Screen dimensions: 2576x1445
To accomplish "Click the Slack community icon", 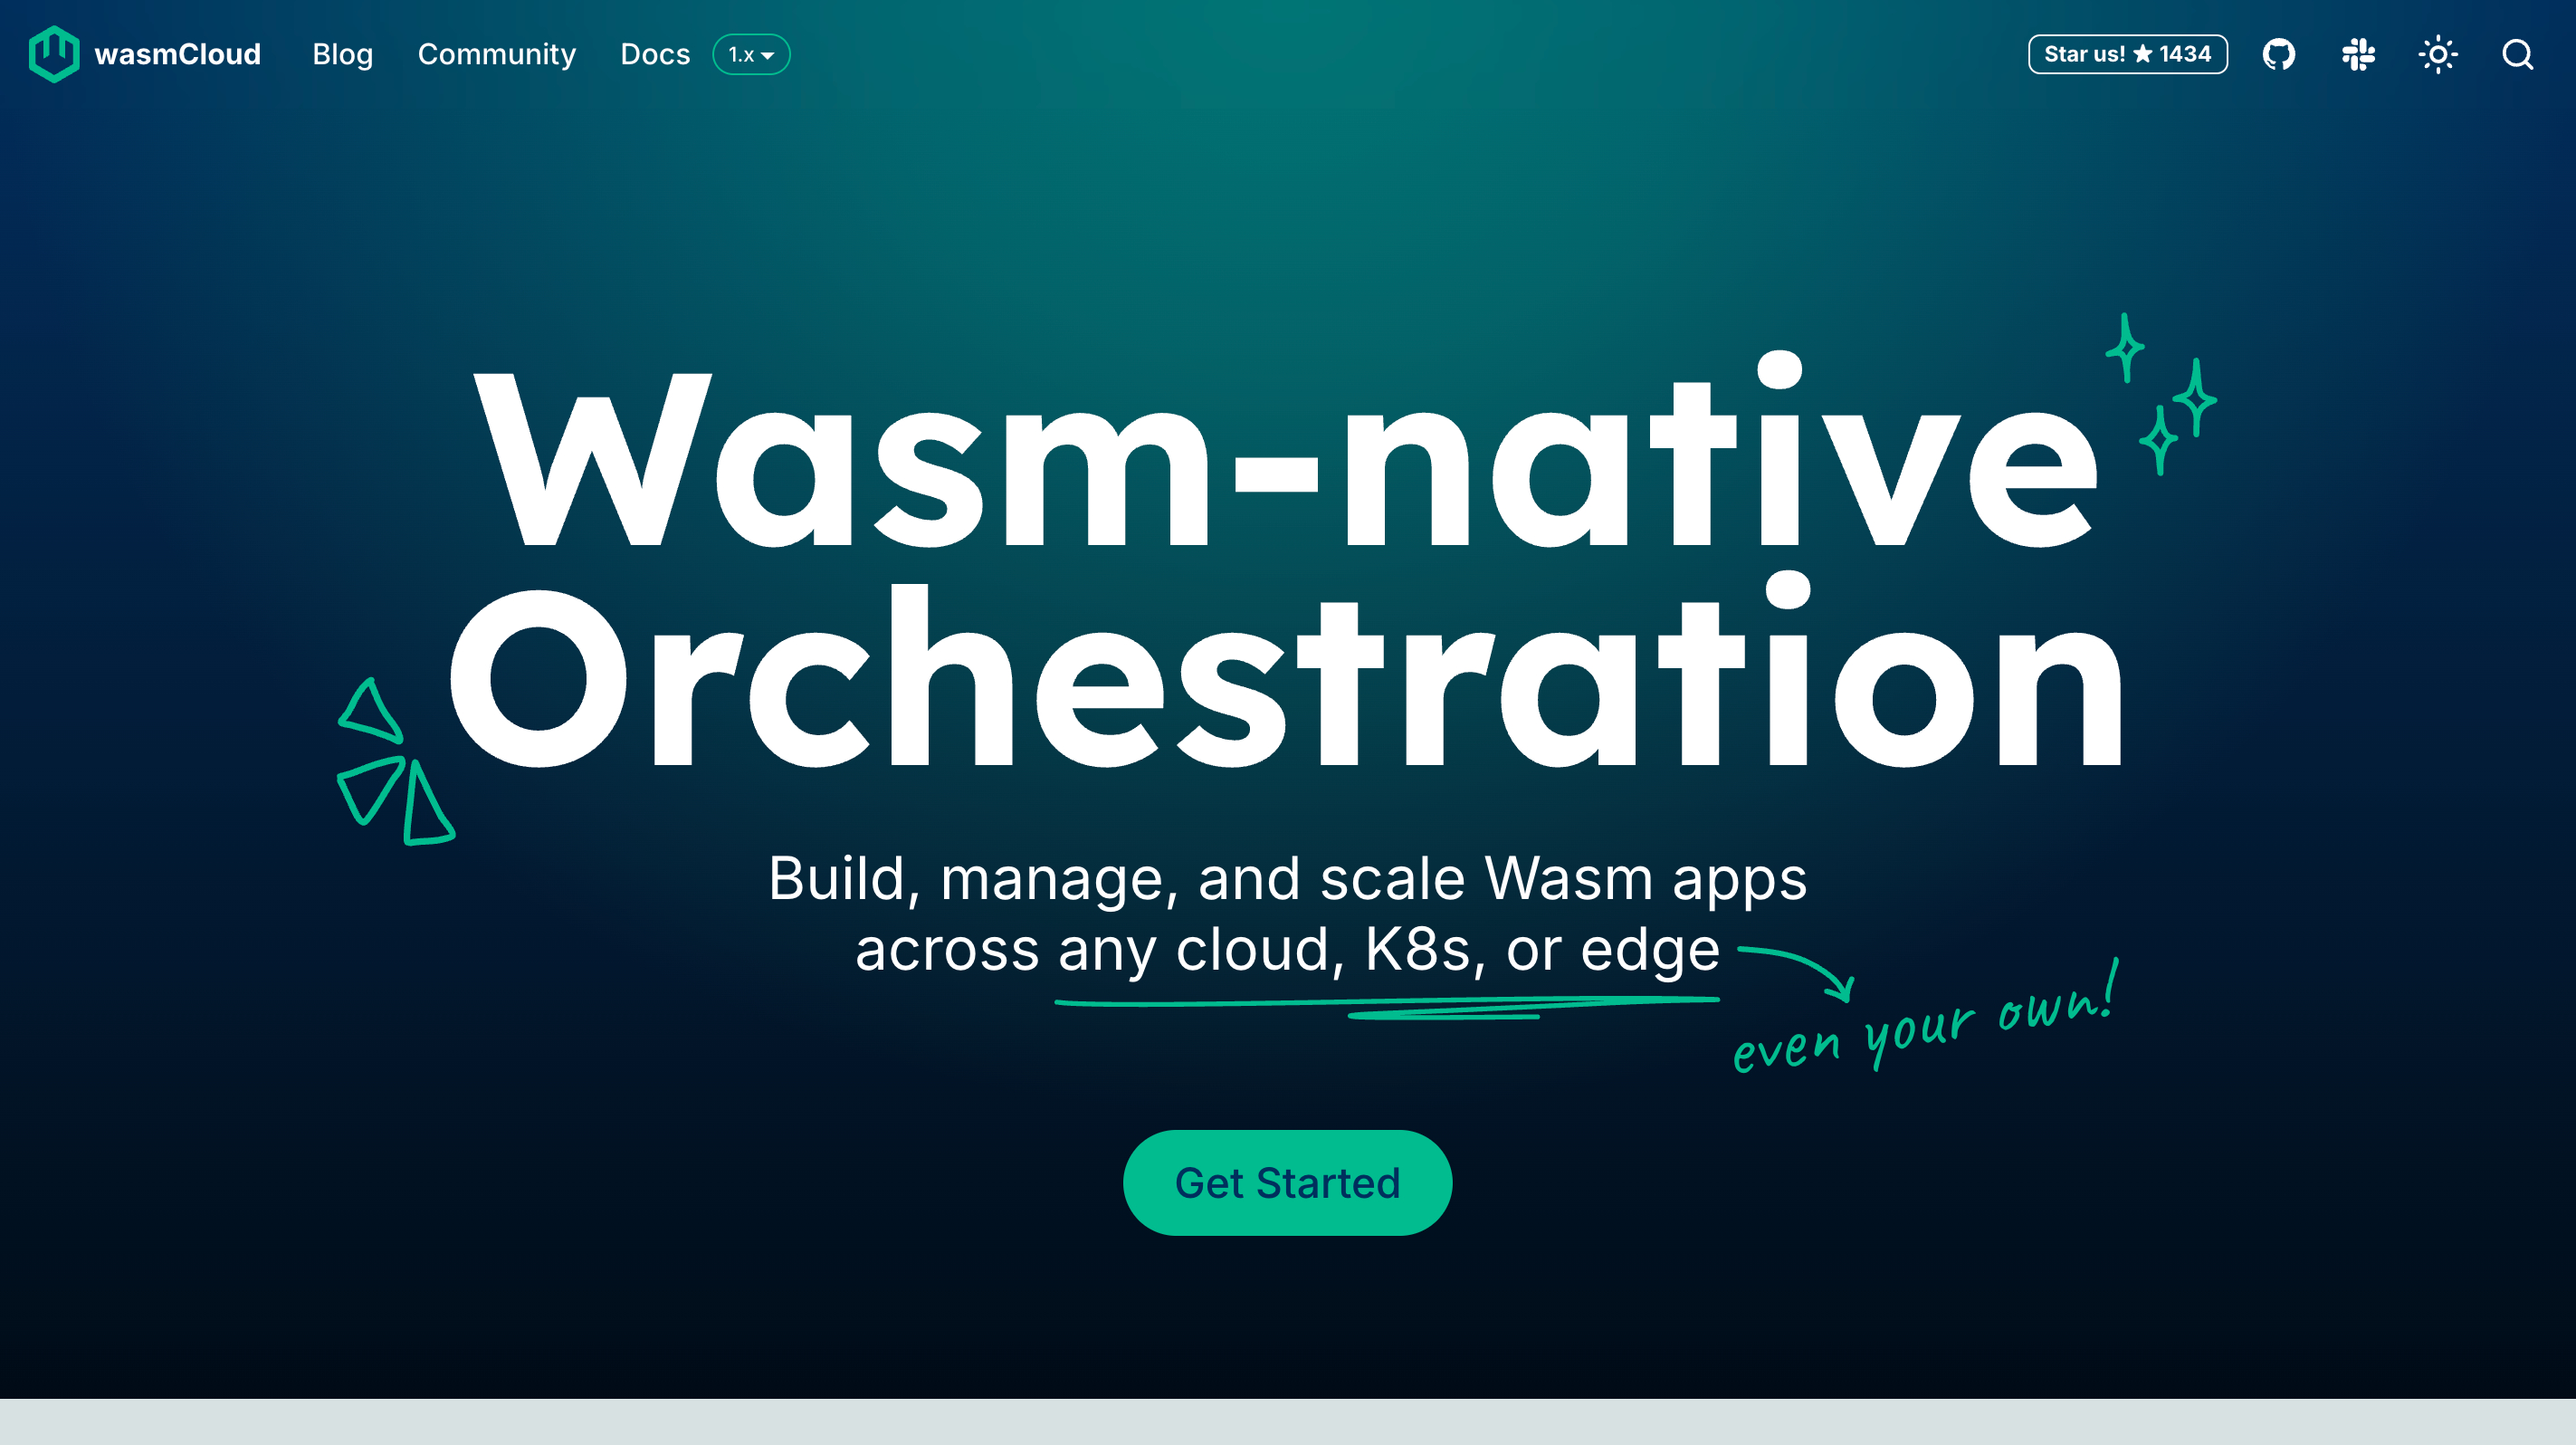I will point(2359,53).
